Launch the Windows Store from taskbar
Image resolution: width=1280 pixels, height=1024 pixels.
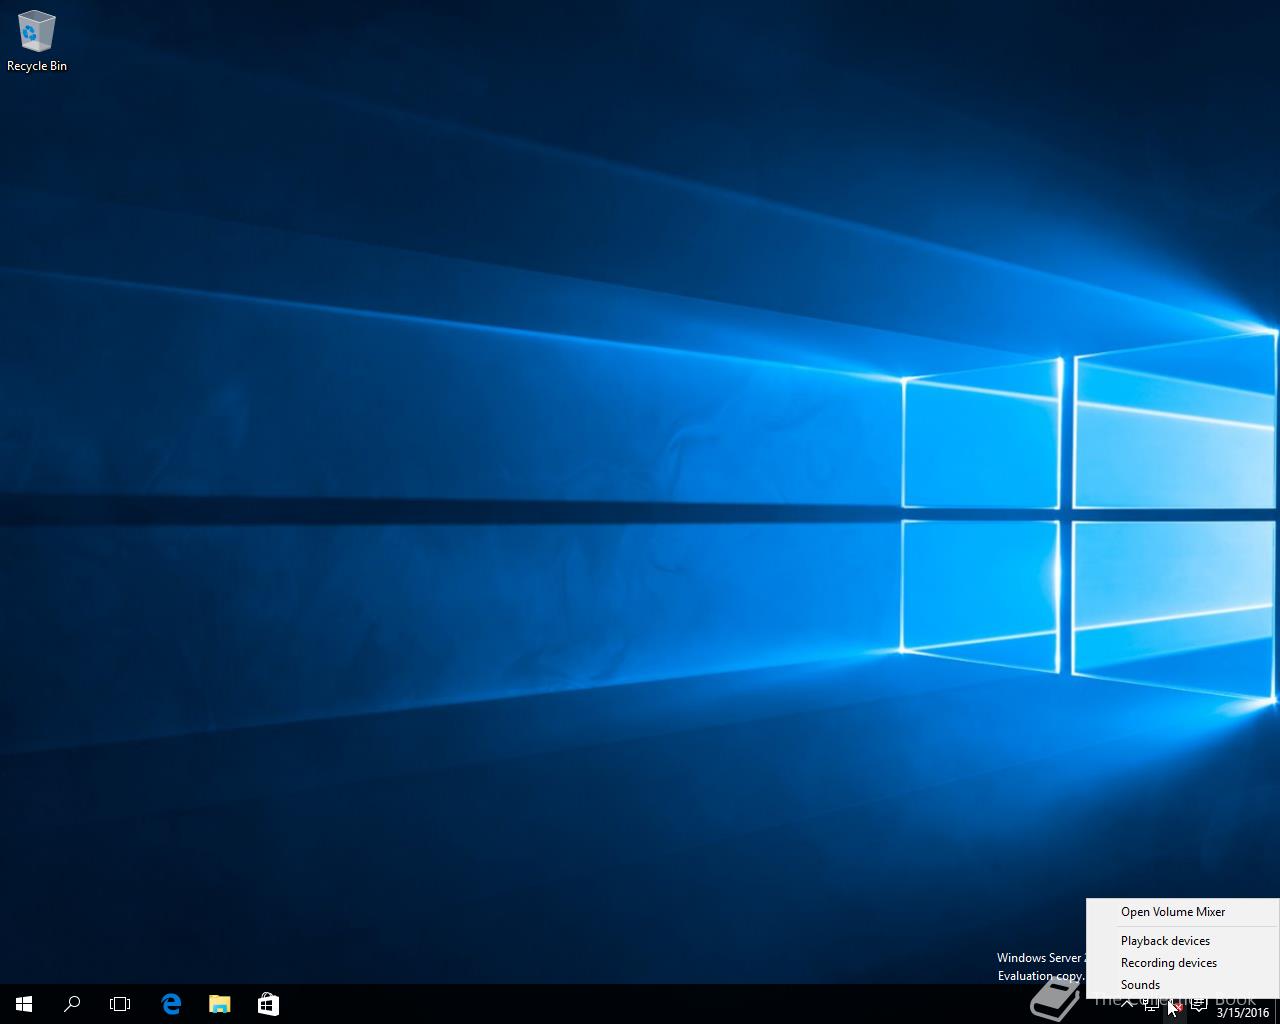(268, 1004)
